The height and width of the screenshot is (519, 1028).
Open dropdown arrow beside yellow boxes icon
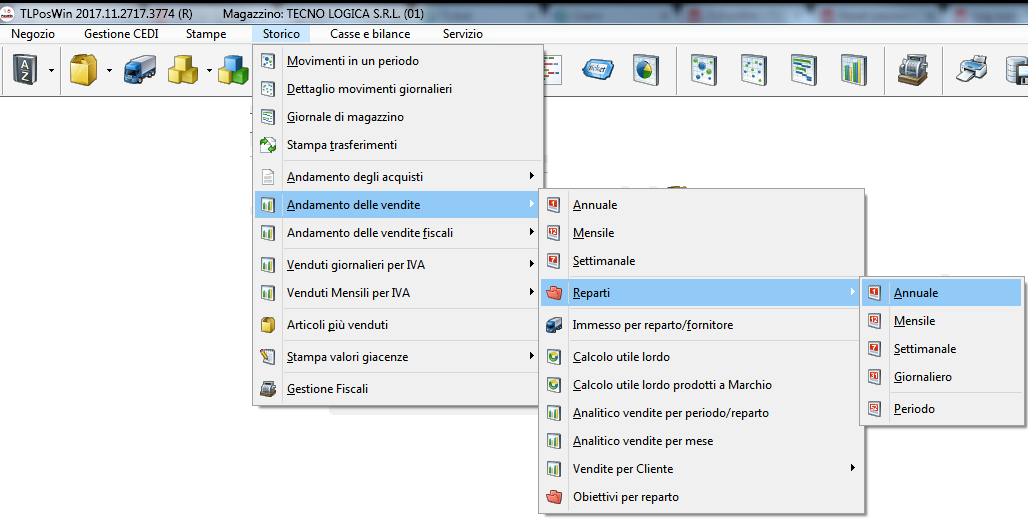tap(208, 71)
